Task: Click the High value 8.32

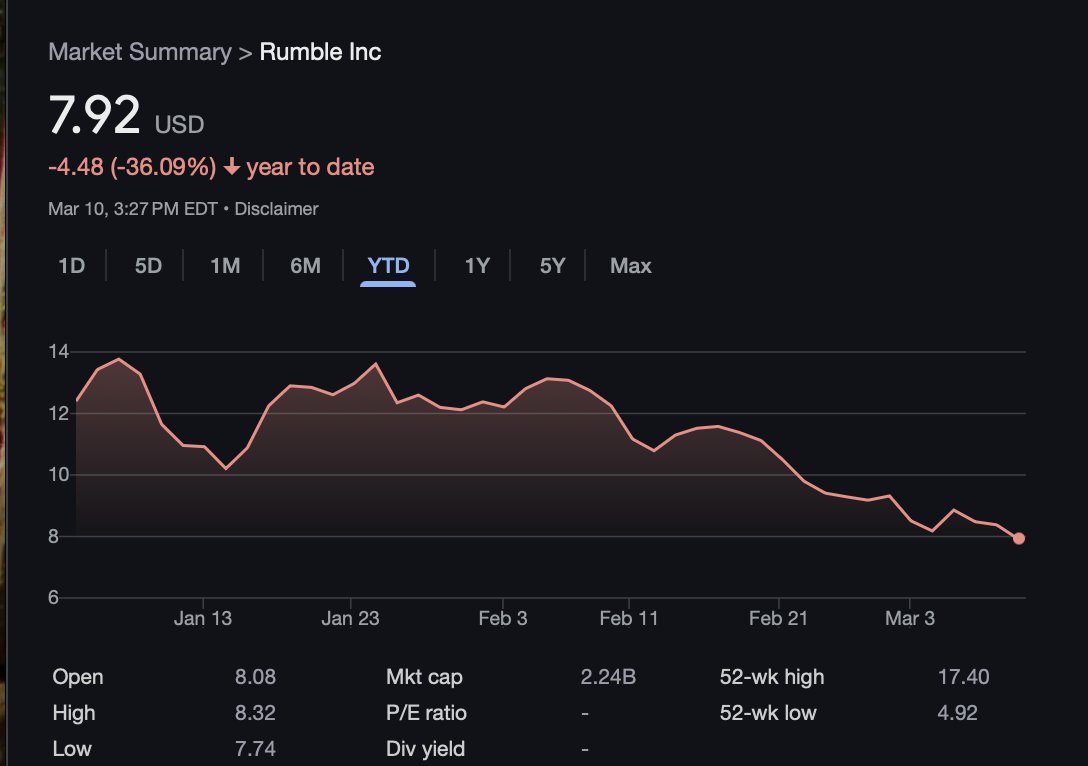Action: (255, 713)
